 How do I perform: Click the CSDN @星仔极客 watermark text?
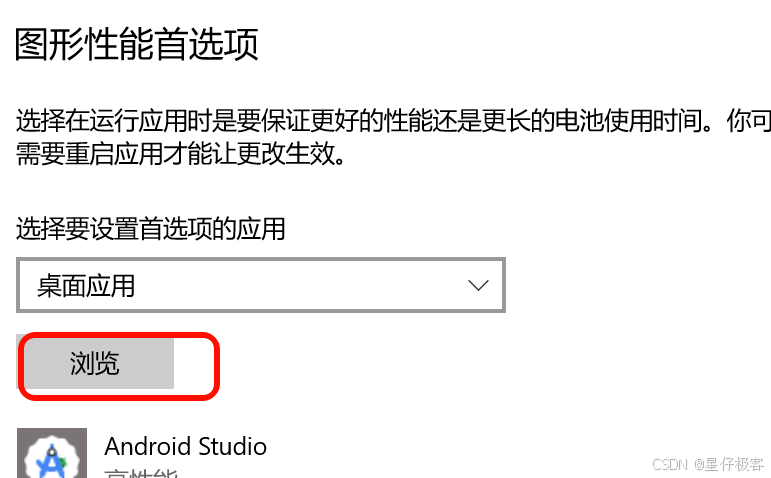pos(708,464)
